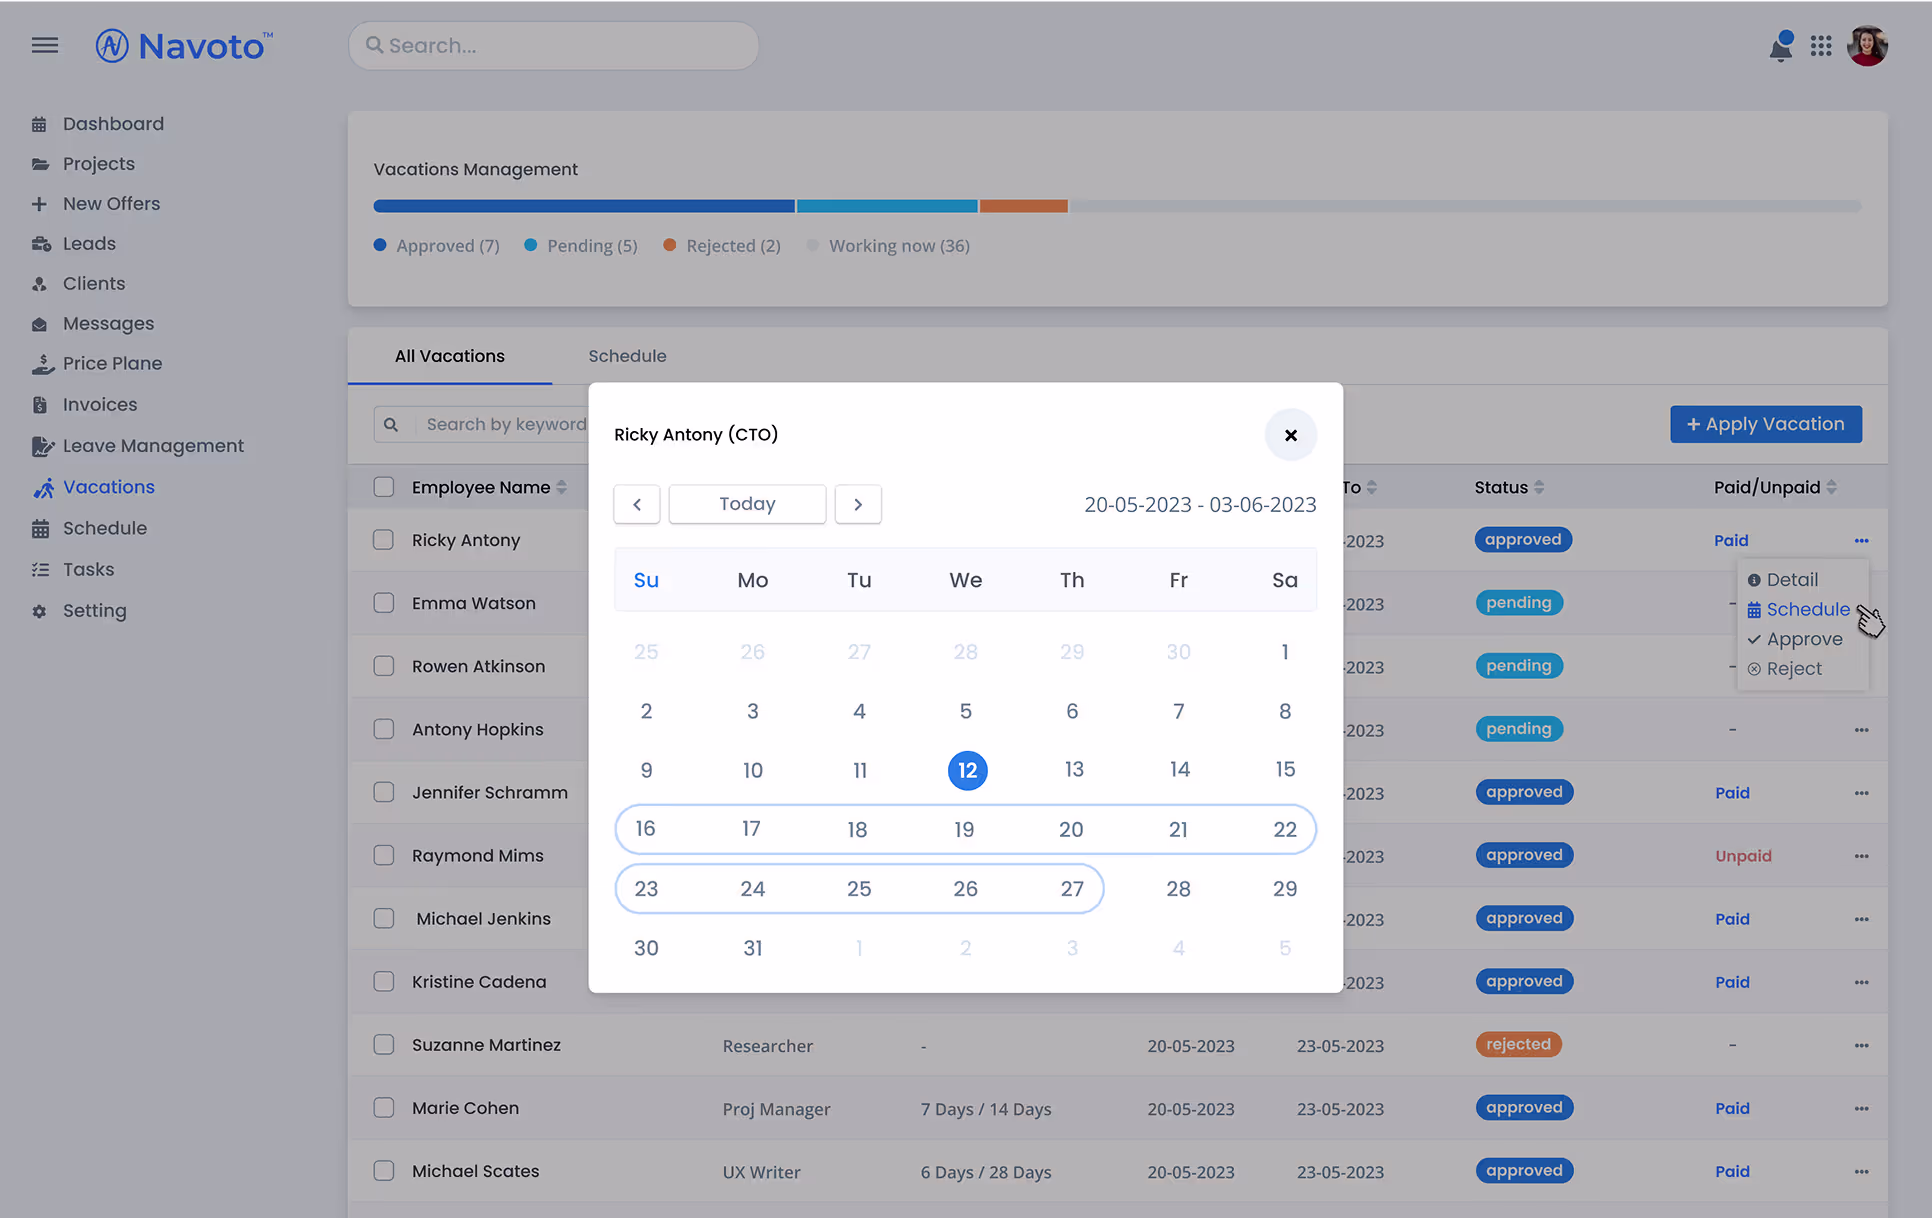This screenshot has height=1218, width=1932.
Task: Go to next month in calendar
Action: point(858,504)
